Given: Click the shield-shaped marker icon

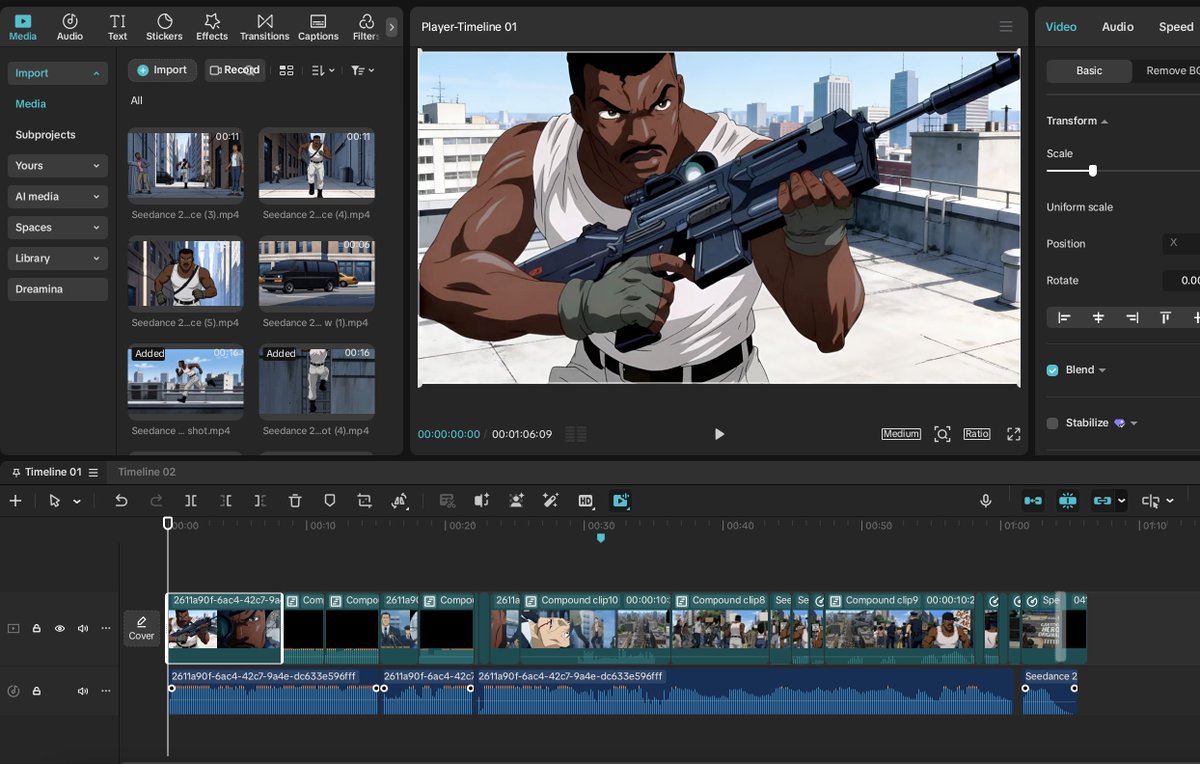Looking at the screenshot, I should tap(330, 501).
